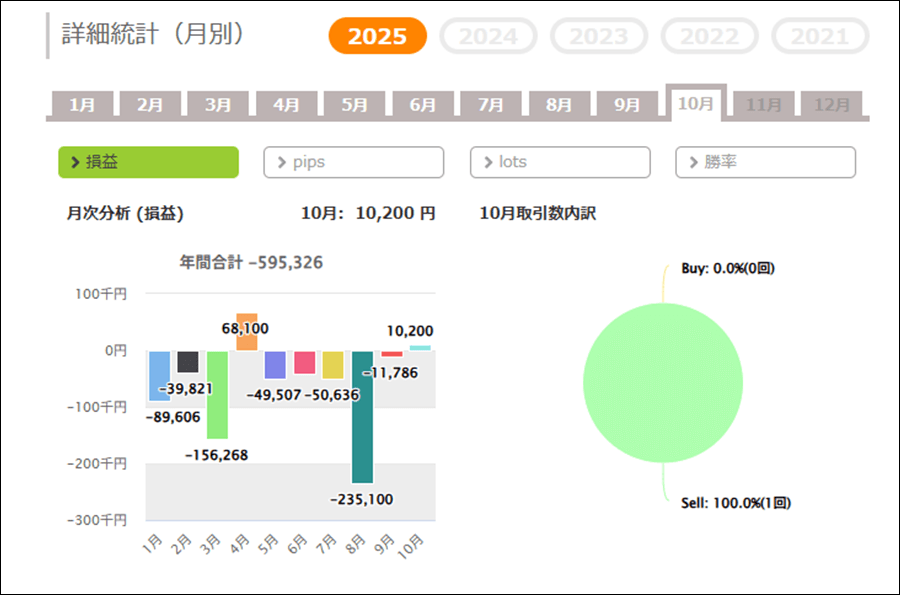Click the -100千円 y-axis label

[97, 407]
